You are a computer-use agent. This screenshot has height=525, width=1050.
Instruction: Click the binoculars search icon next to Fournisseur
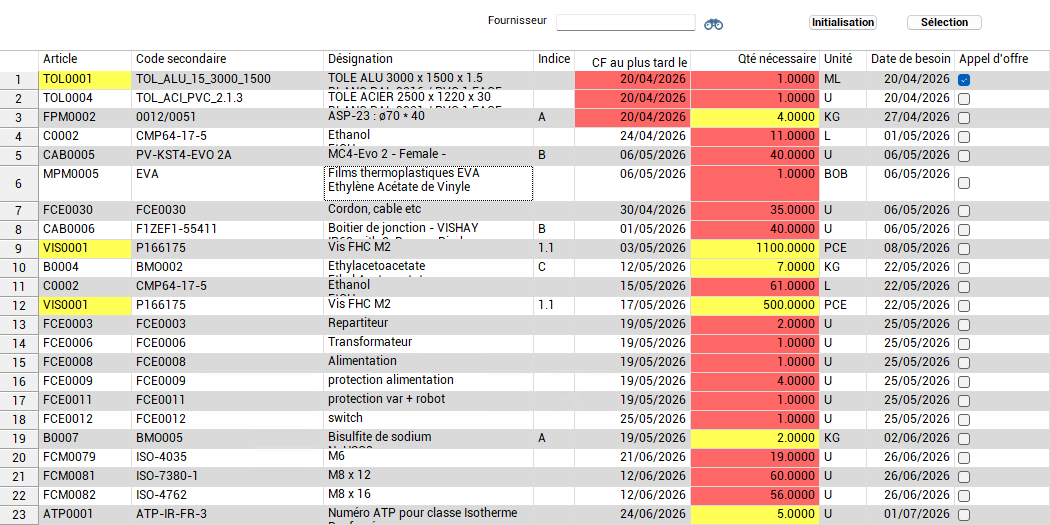[713, 23]
